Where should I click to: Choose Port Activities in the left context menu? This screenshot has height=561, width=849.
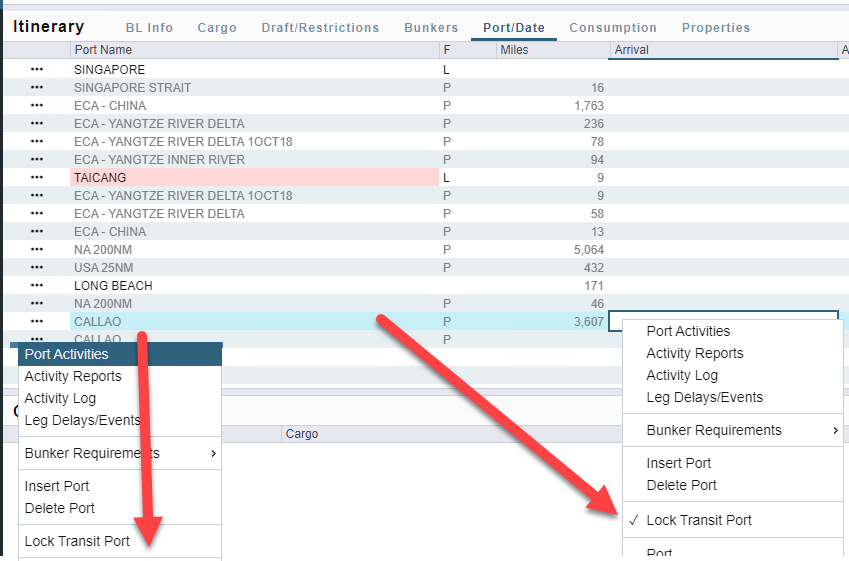coord(67,354)
